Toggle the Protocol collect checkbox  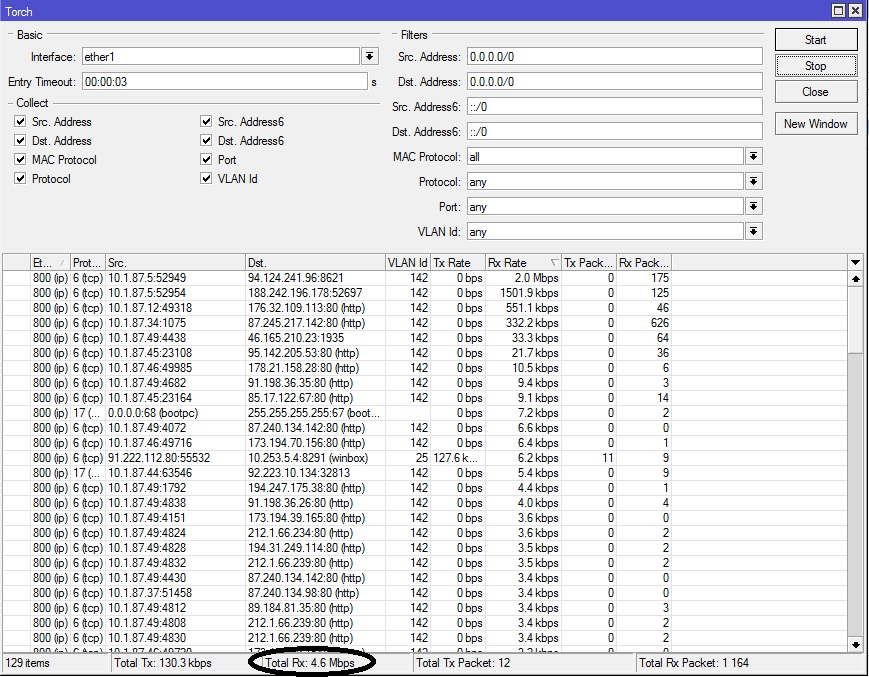point(21,178)
